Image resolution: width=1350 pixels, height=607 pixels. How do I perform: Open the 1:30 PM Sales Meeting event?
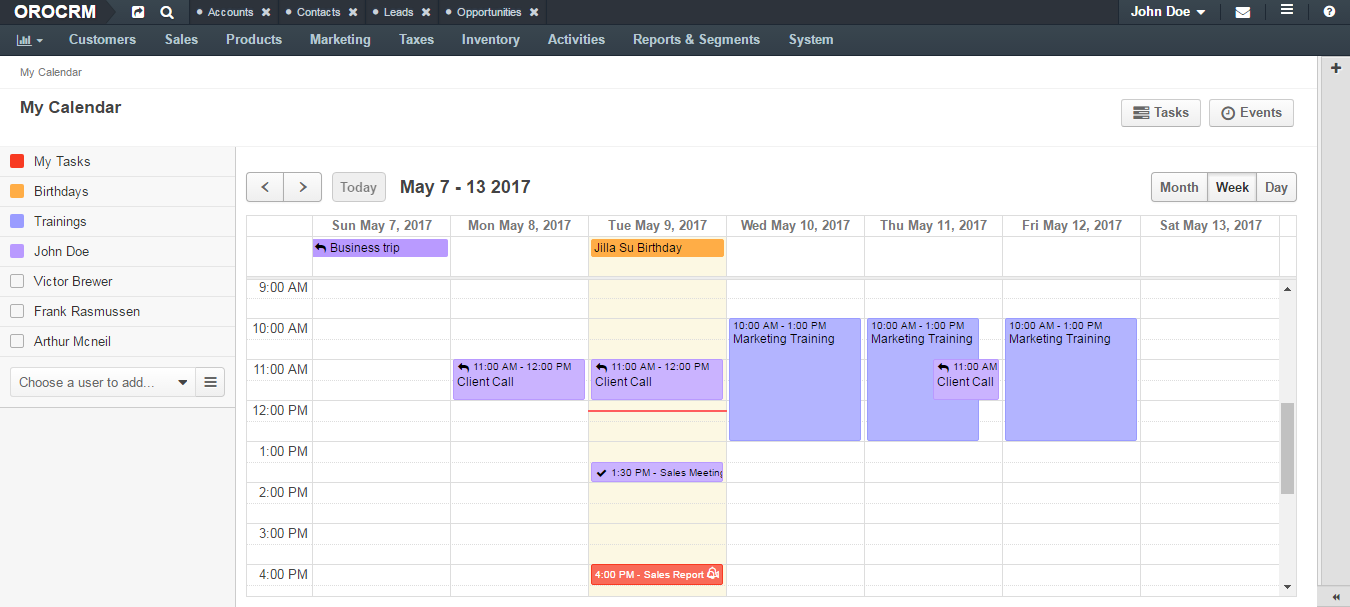[656, 472]
